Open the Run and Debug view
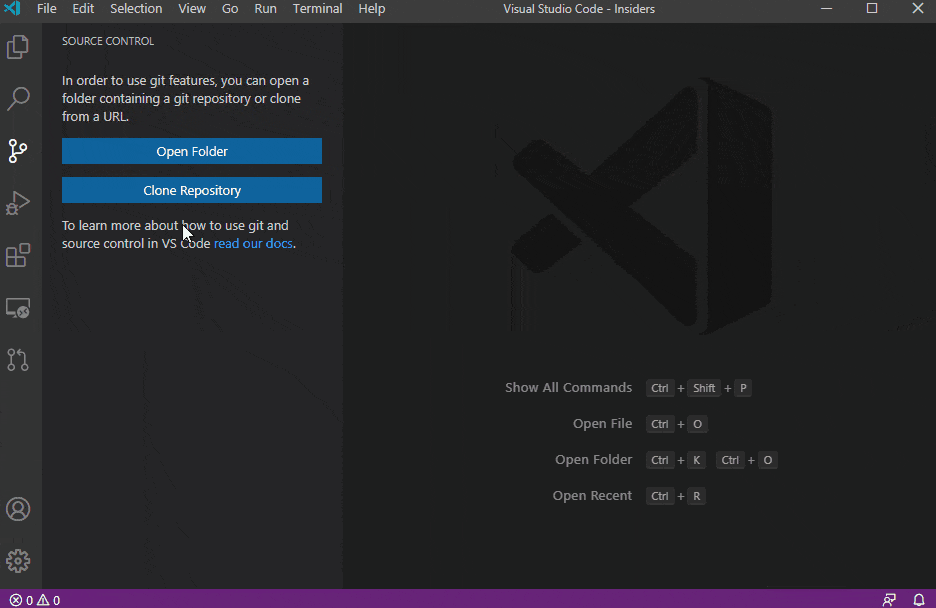Screen dimensions: 936x608 (x=18, y=203)
